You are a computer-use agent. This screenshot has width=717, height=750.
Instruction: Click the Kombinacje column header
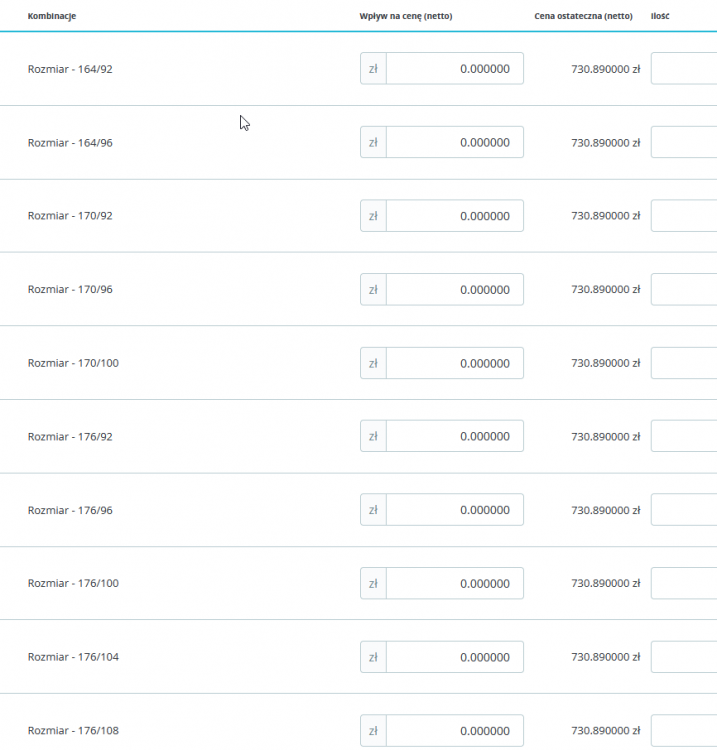pyautogui.click(x=52, y=17)
